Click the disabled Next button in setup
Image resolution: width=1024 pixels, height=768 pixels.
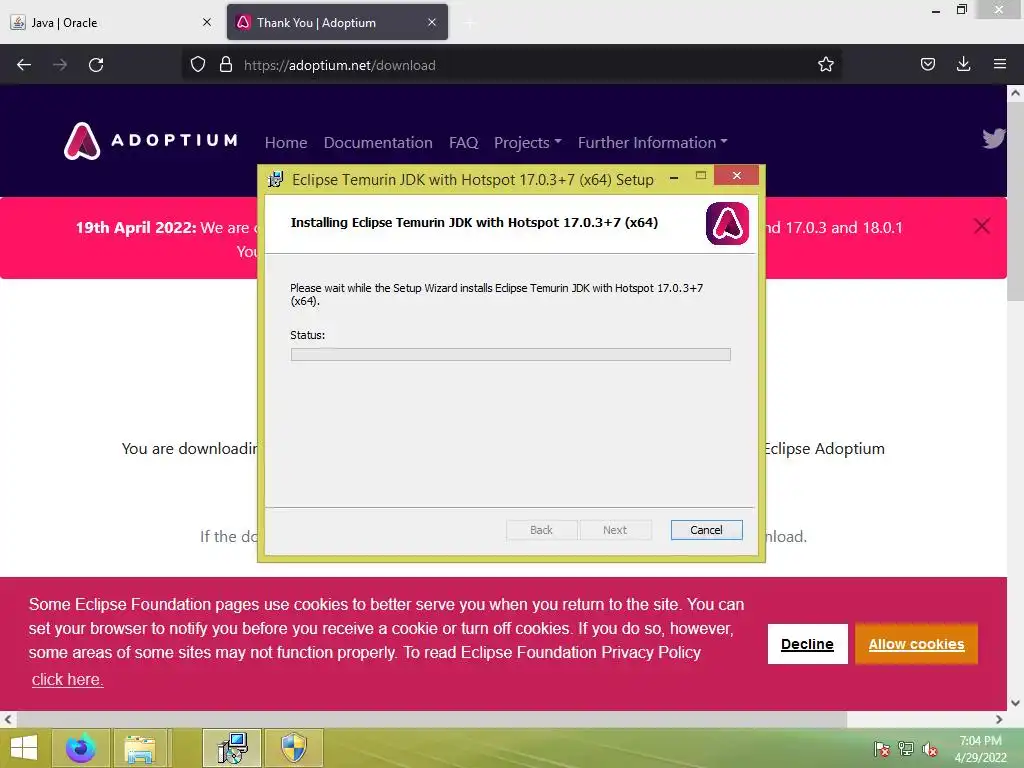pyautogui.click(x=615, y=530)
